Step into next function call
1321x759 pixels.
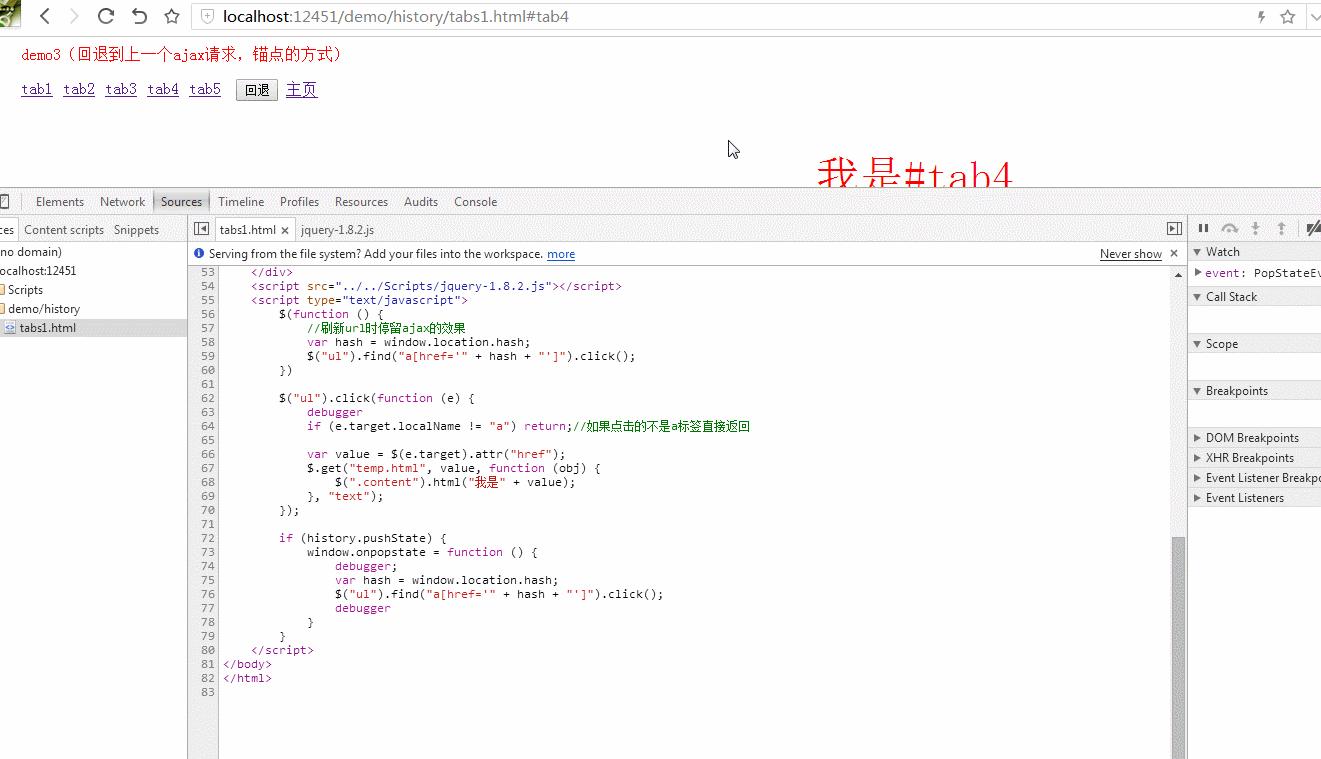(1256, 229)
